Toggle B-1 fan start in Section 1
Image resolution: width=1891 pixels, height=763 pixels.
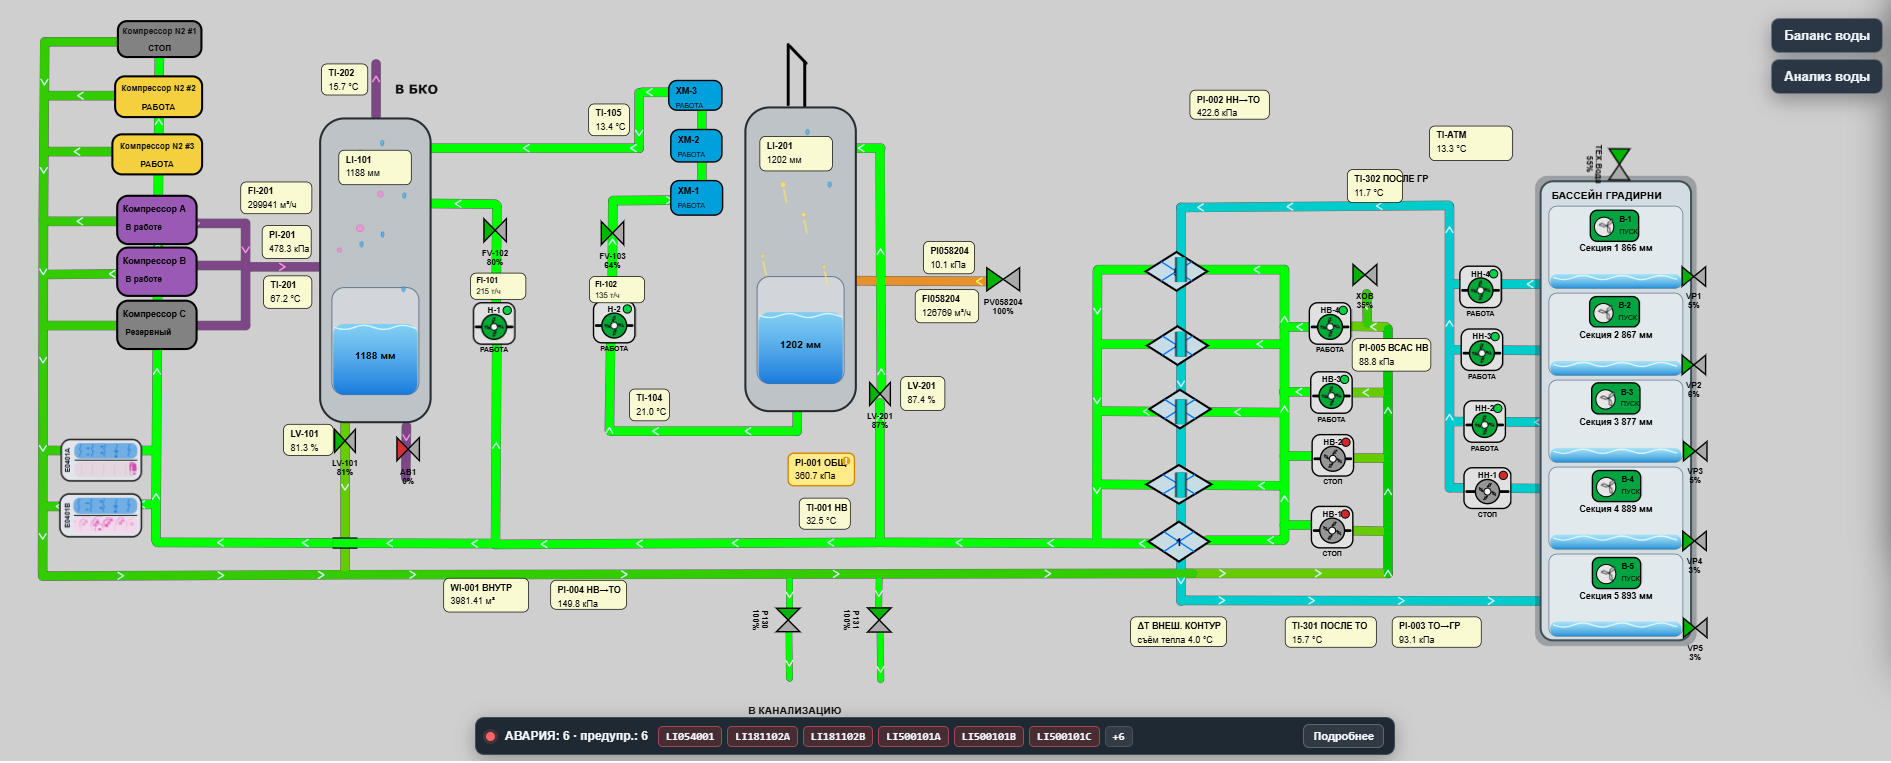click(1615, 225)
